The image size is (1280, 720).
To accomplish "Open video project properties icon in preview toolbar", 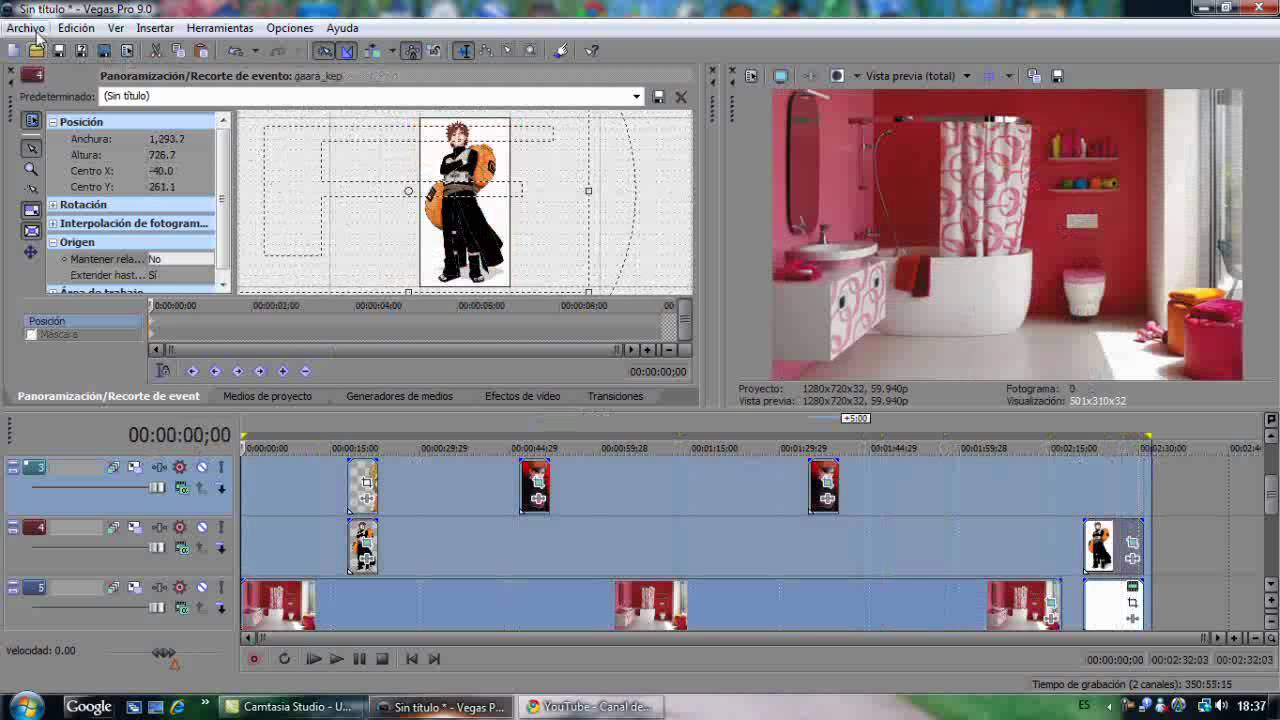I will point(751,76).
